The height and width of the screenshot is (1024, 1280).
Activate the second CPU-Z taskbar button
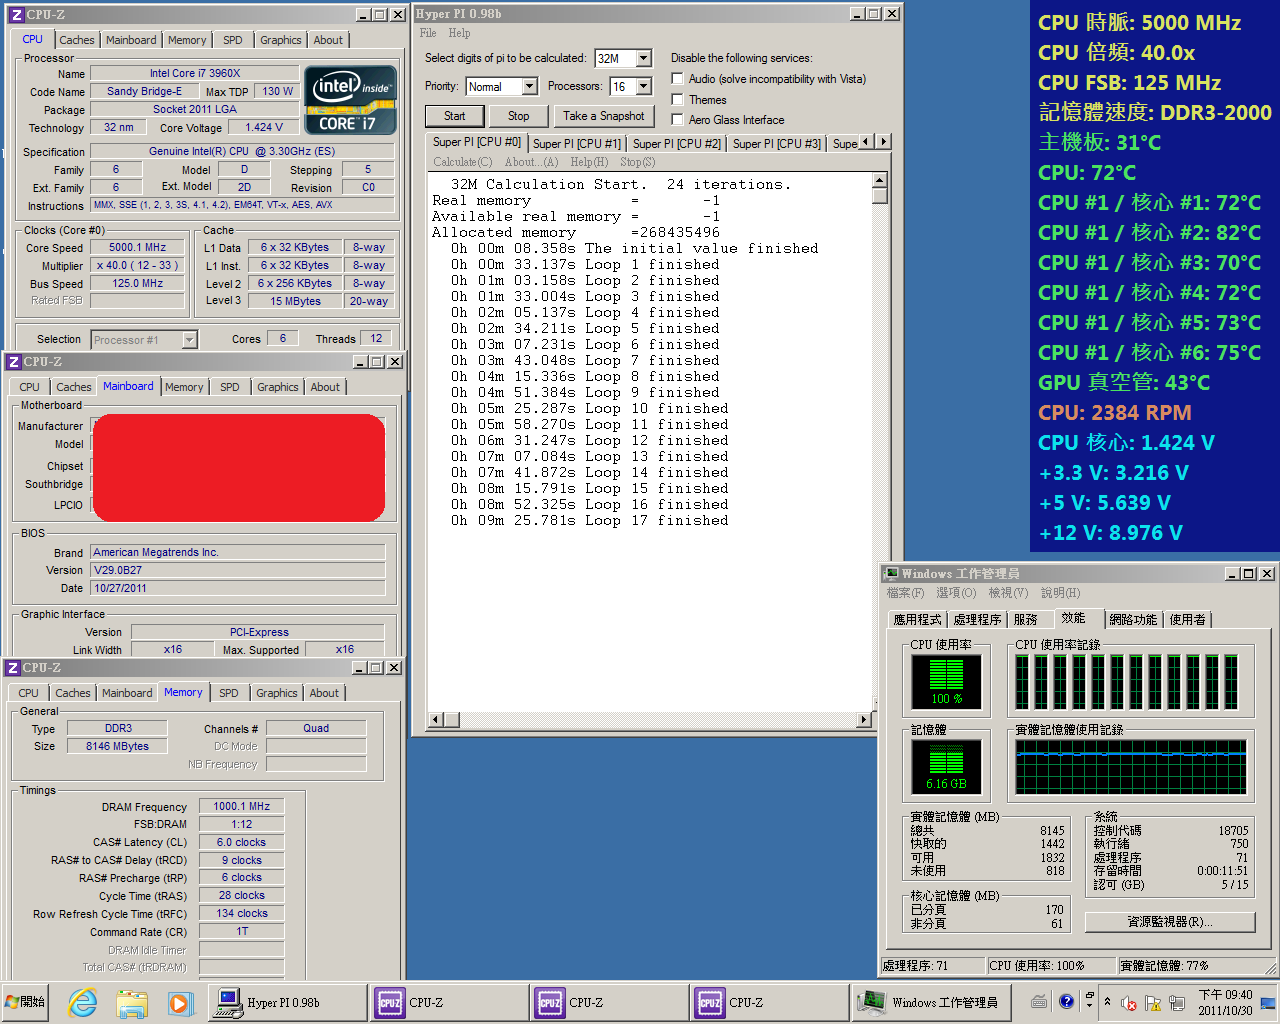point(607,1002)
